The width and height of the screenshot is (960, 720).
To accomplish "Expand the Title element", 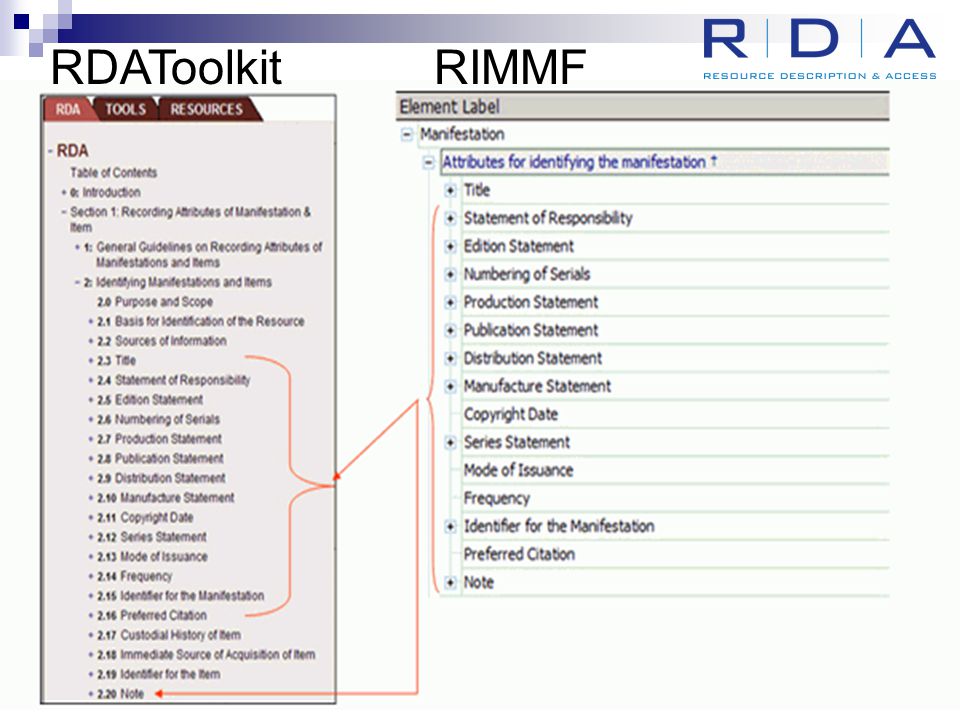I will tap(450, 190).
